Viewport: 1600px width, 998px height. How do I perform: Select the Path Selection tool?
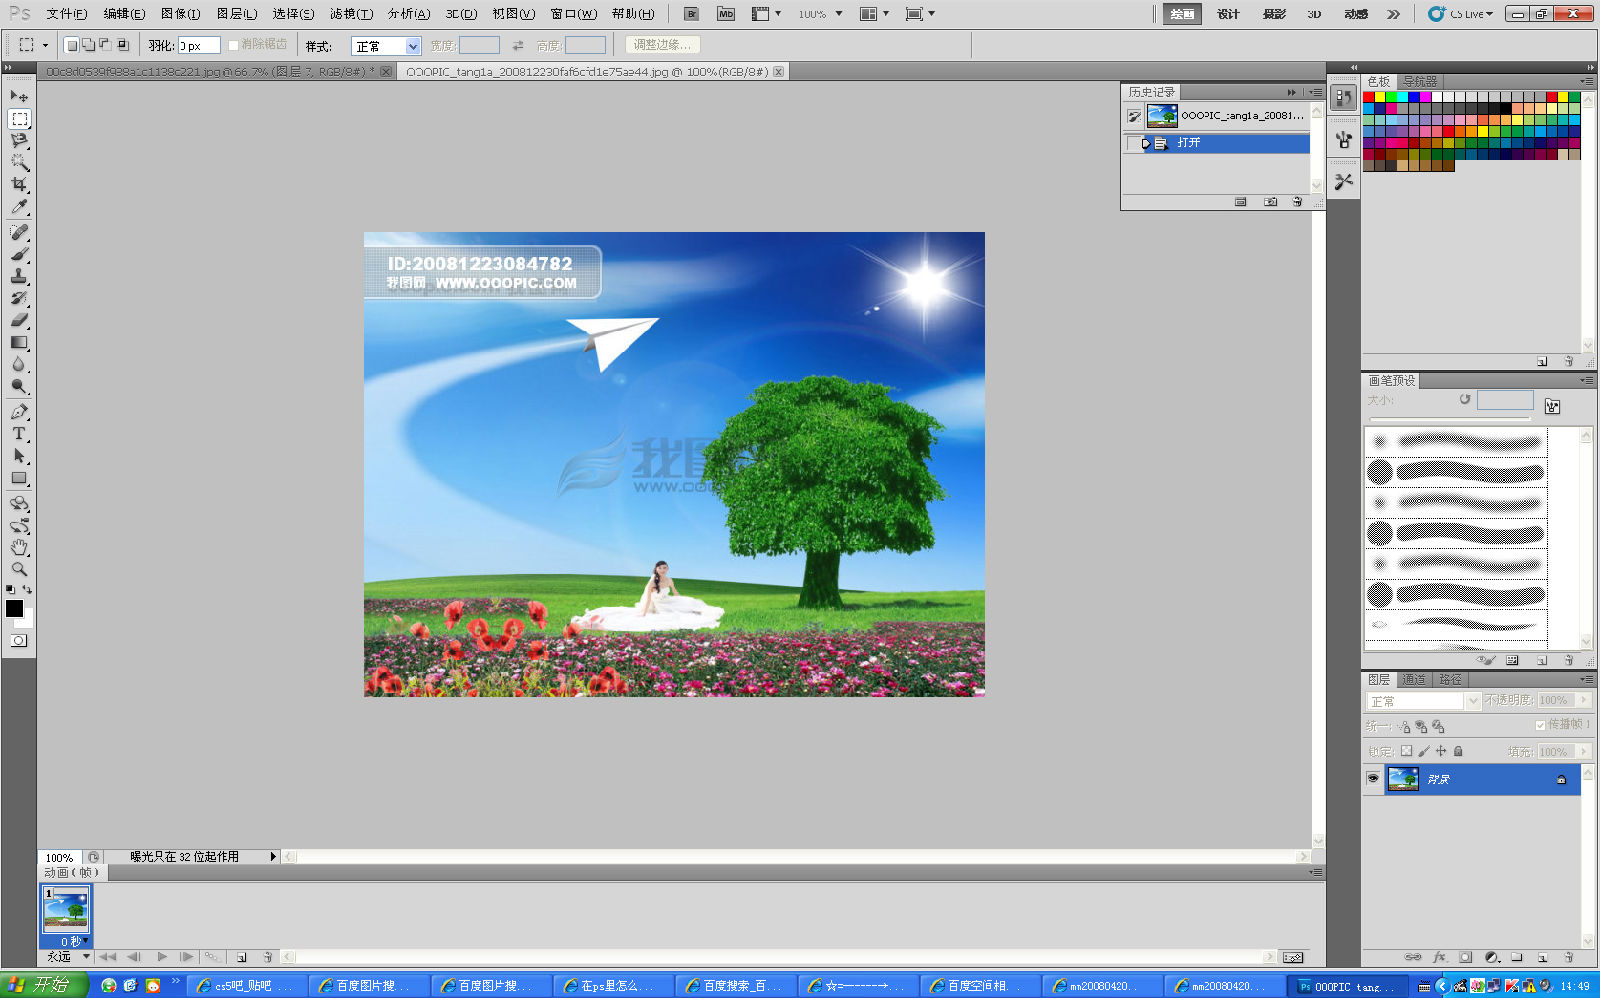coord(19,456)
